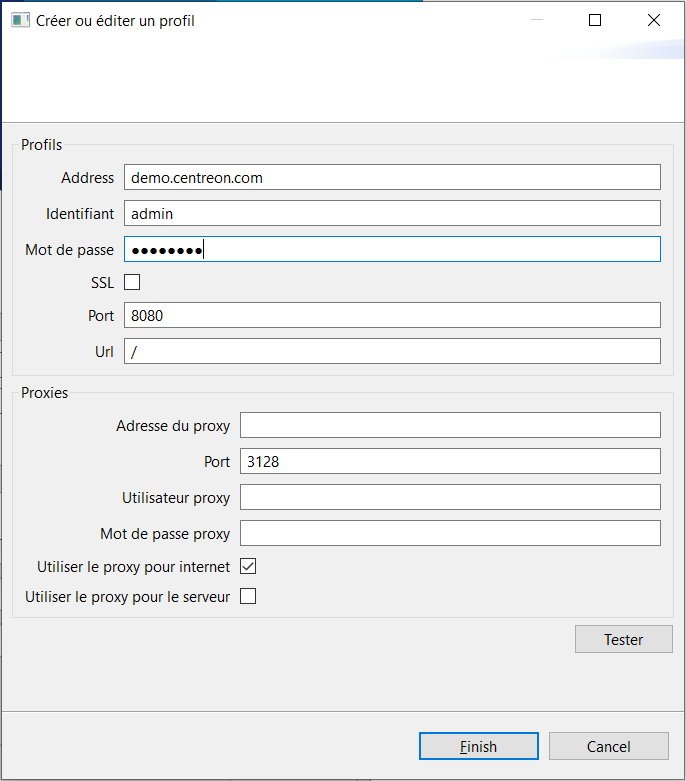Click the proxy Port field showing 3128
The width and height of the screenshot is (686, 781).
[x=450, y=461]
